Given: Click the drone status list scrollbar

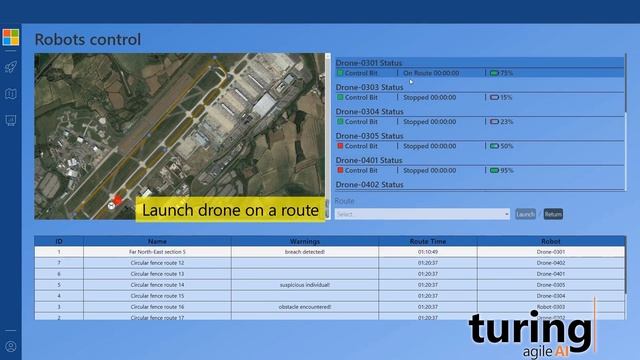Looking at the screenshot, I should click(626, 122).
